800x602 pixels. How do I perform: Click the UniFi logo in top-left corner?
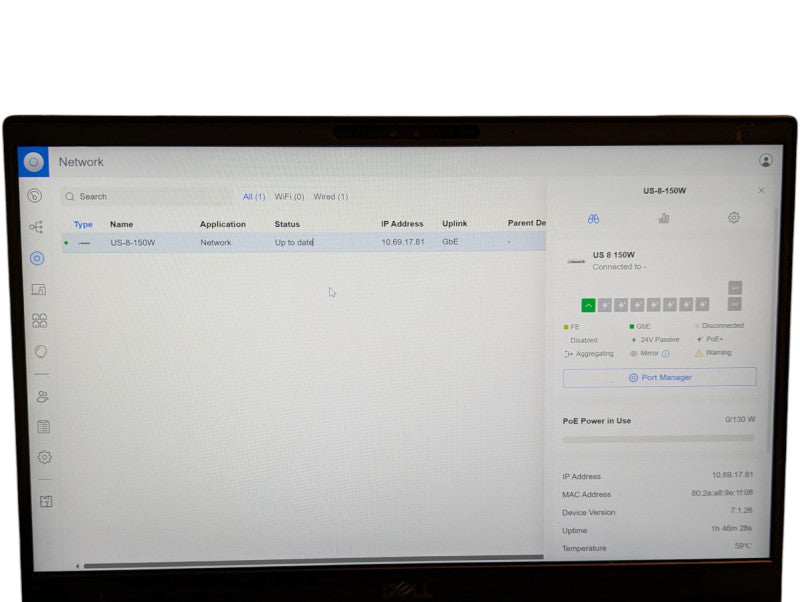coord(33,162)
